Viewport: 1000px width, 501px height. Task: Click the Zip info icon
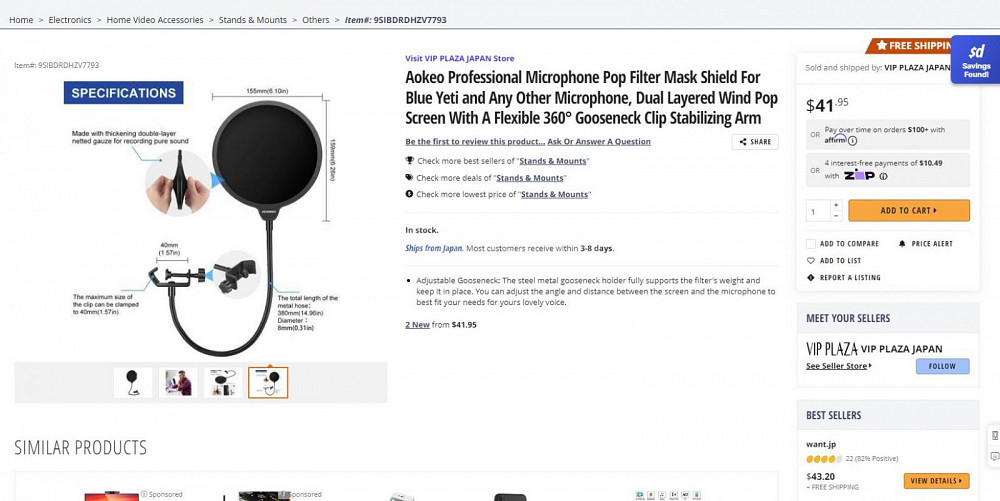tap(883, 176)
